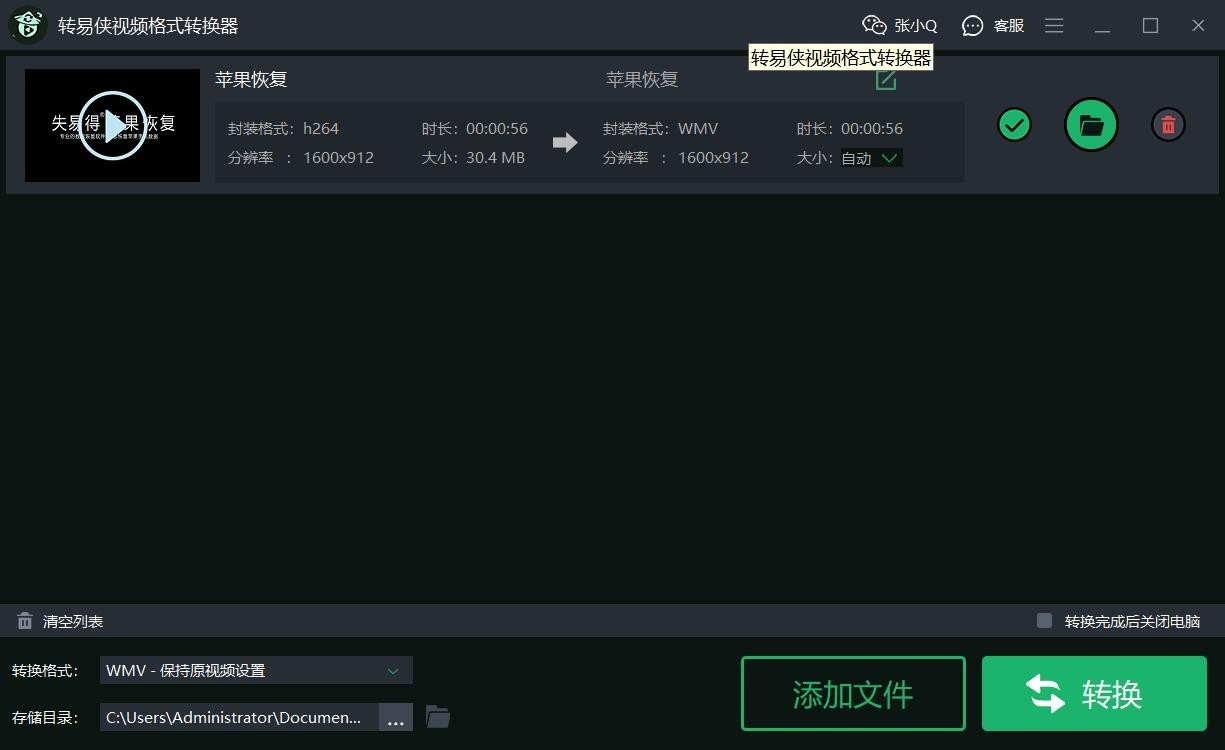Edit the output file name 苹果恢复
This screenshot has height=750, width=1225.
(886, 80)
